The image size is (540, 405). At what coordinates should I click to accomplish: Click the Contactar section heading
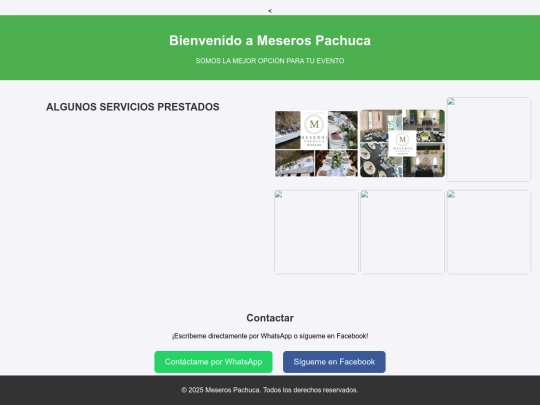pyautogui.click(x=270, y=318)
